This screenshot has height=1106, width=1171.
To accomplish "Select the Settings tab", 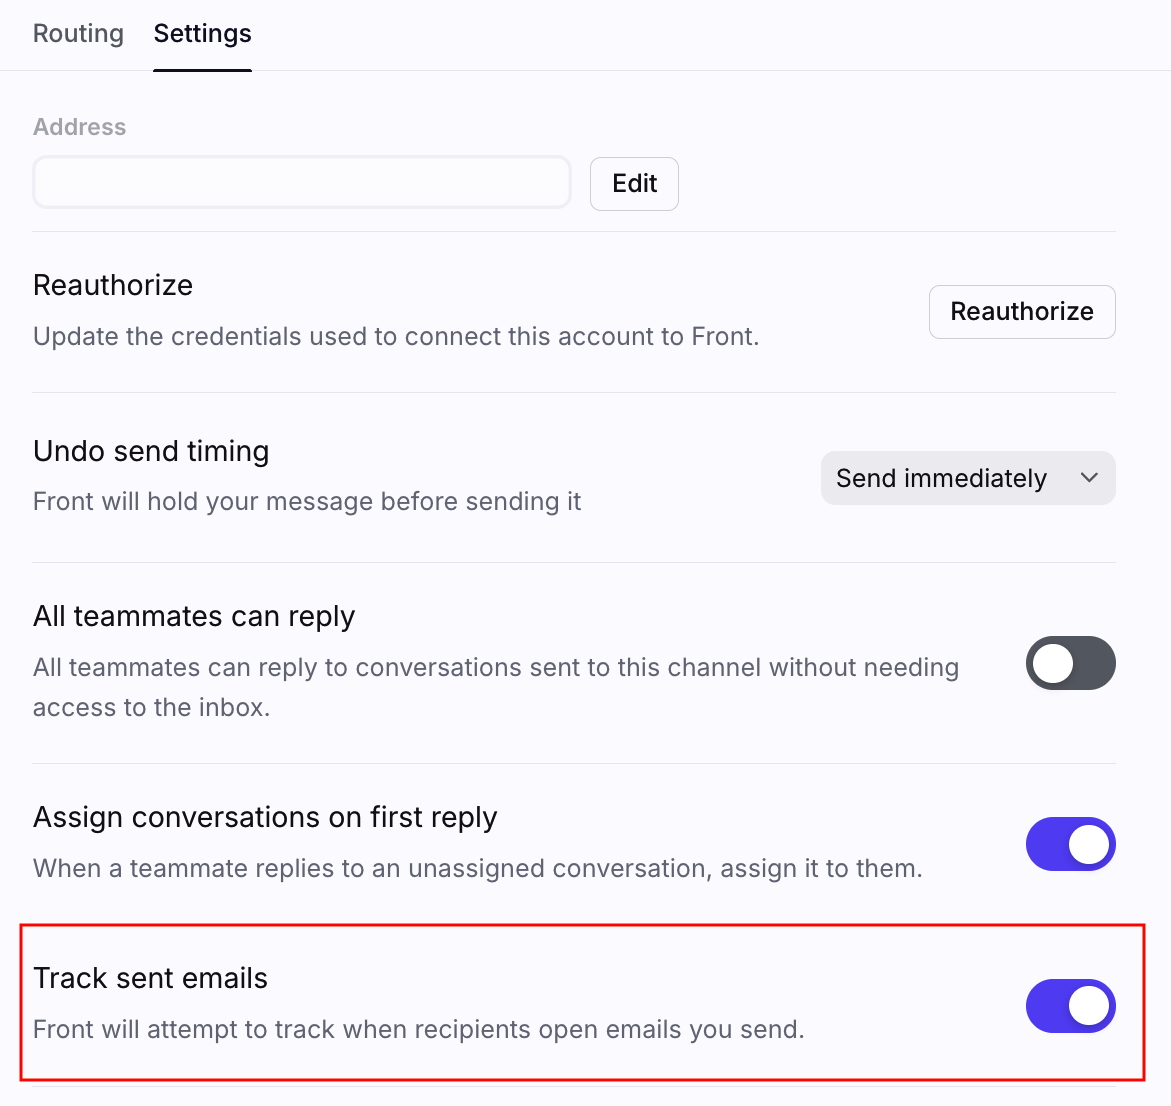I will pyautogui.click(x=202, y=34).
